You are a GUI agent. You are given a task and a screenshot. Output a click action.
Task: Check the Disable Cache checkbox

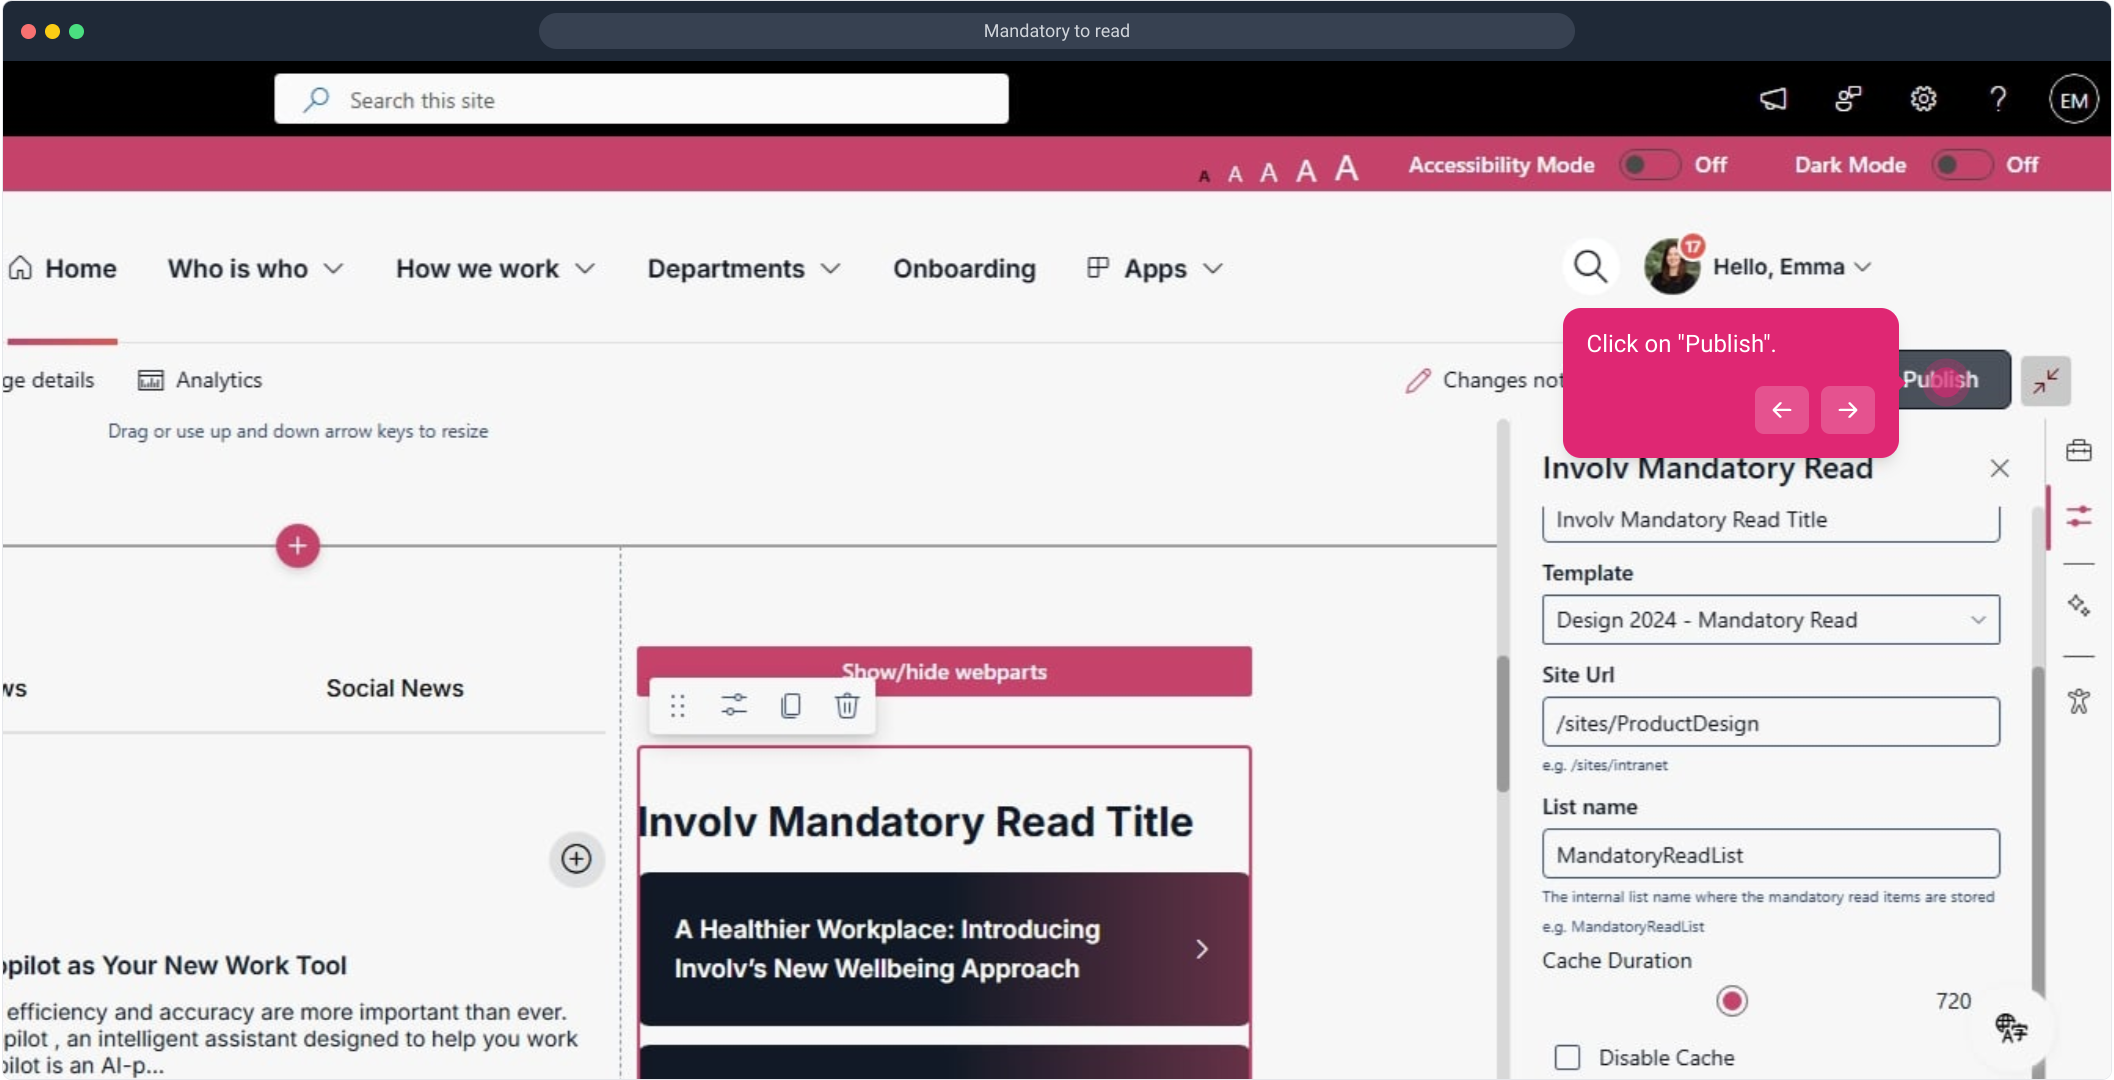tap(1567, 1057)
